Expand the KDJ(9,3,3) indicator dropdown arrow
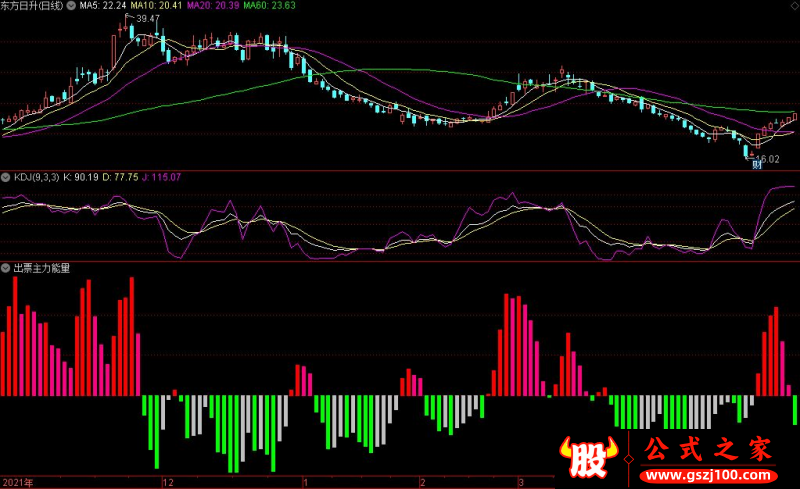 tap(5, 178)
